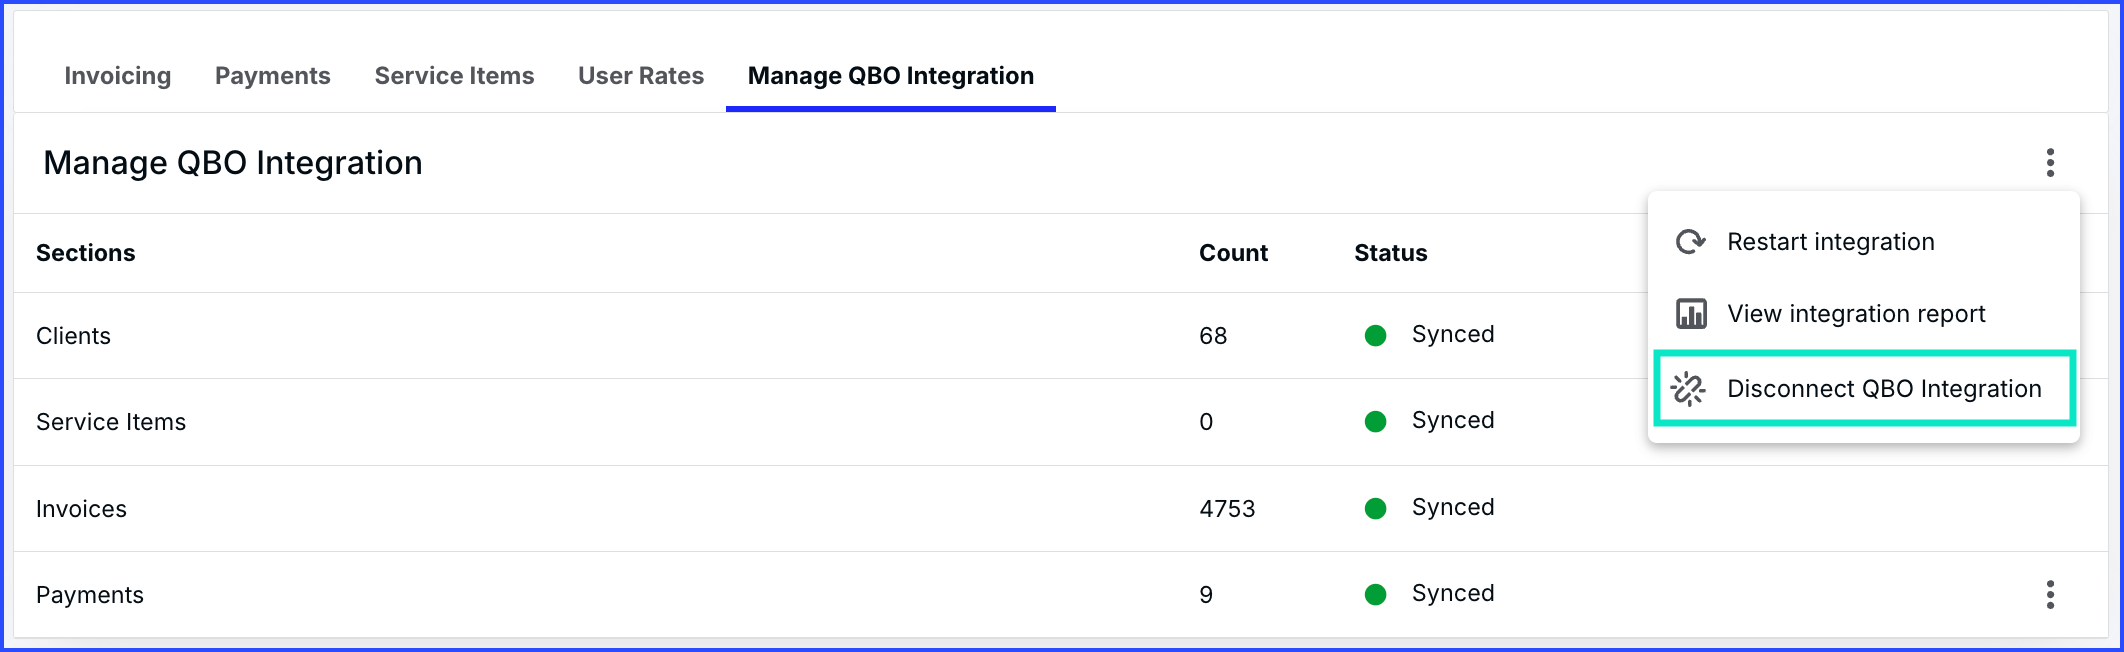
Task: Click the Sections column header
Action: (86, 253)
